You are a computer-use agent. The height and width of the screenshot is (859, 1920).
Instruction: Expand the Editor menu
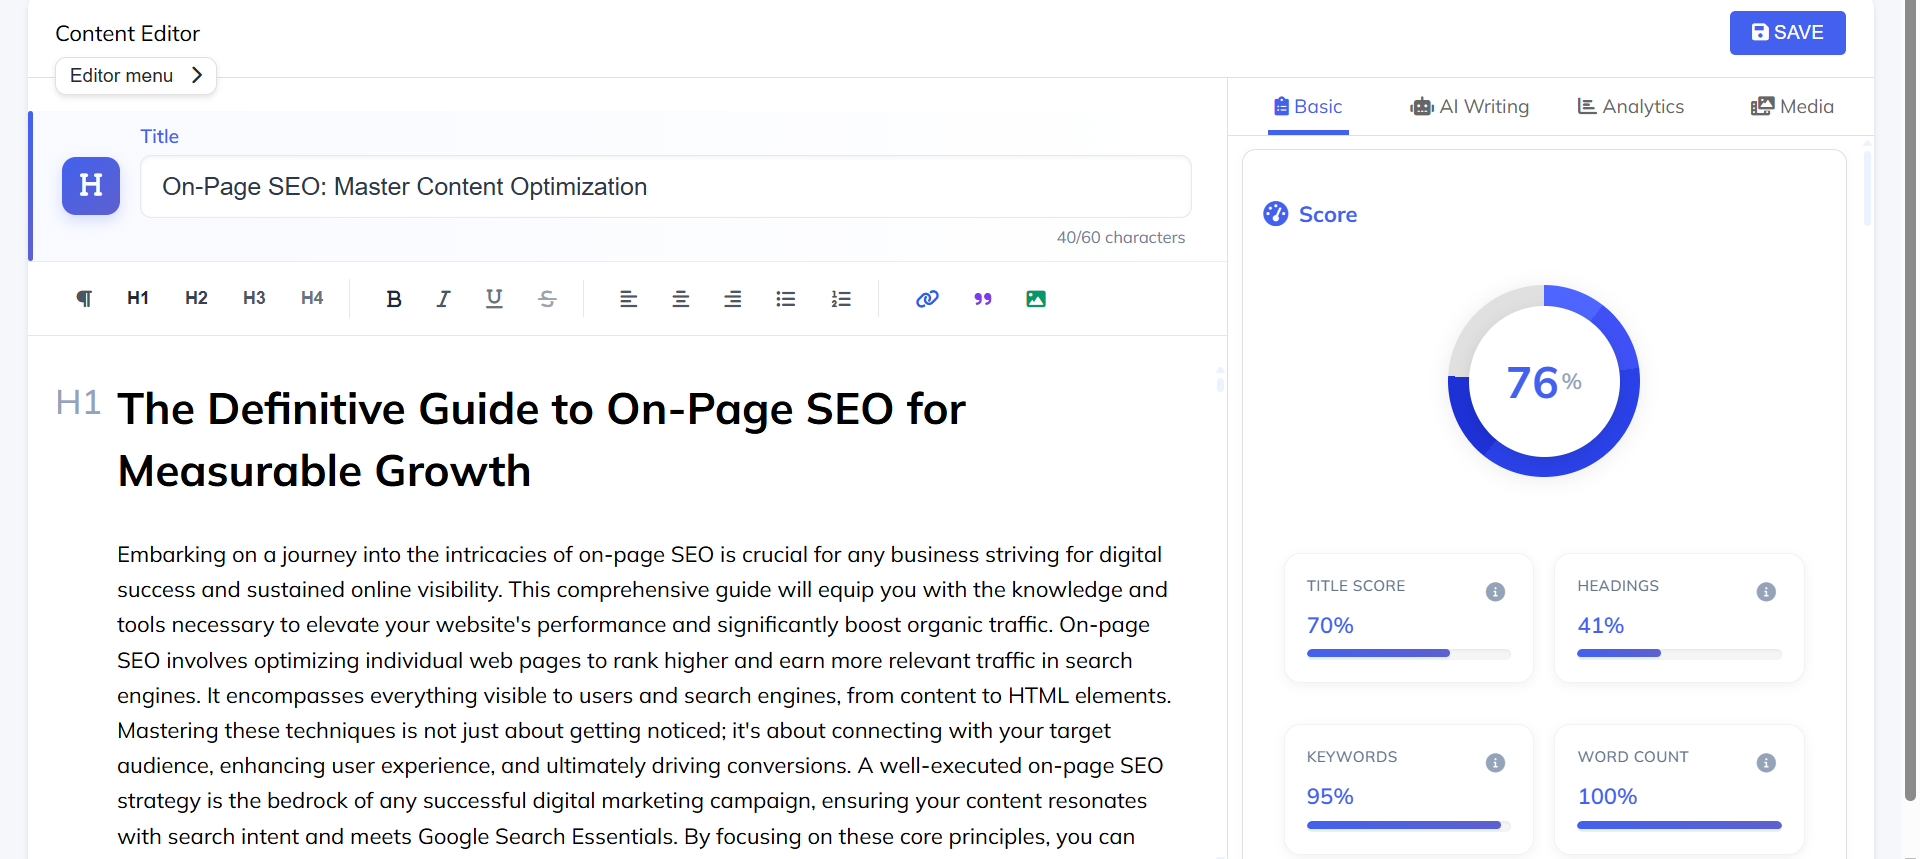click(136, 76)
